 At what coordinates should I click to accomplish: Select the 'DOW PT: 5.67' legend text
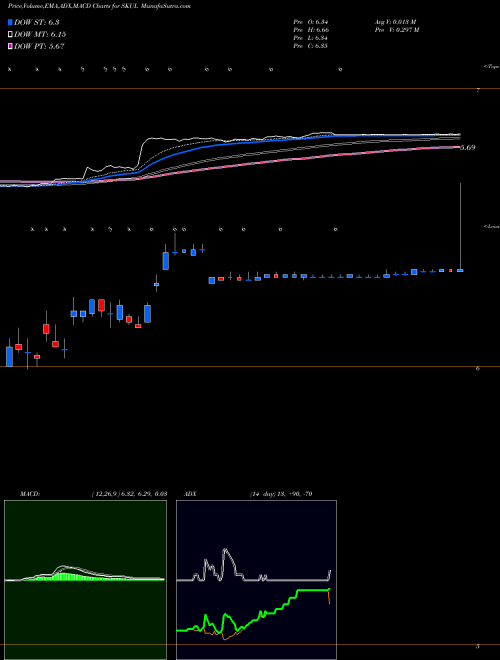pyautogui.click(x=39, y=46)
